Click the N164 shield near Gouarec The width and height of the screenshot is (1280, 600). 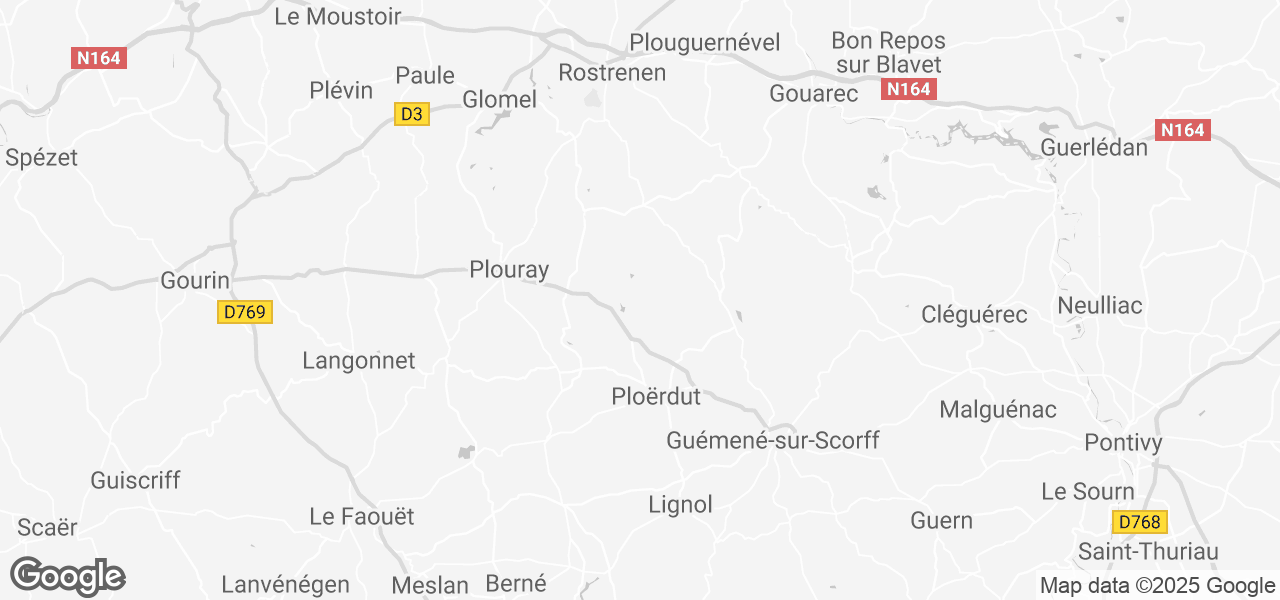tap(909, 90)
